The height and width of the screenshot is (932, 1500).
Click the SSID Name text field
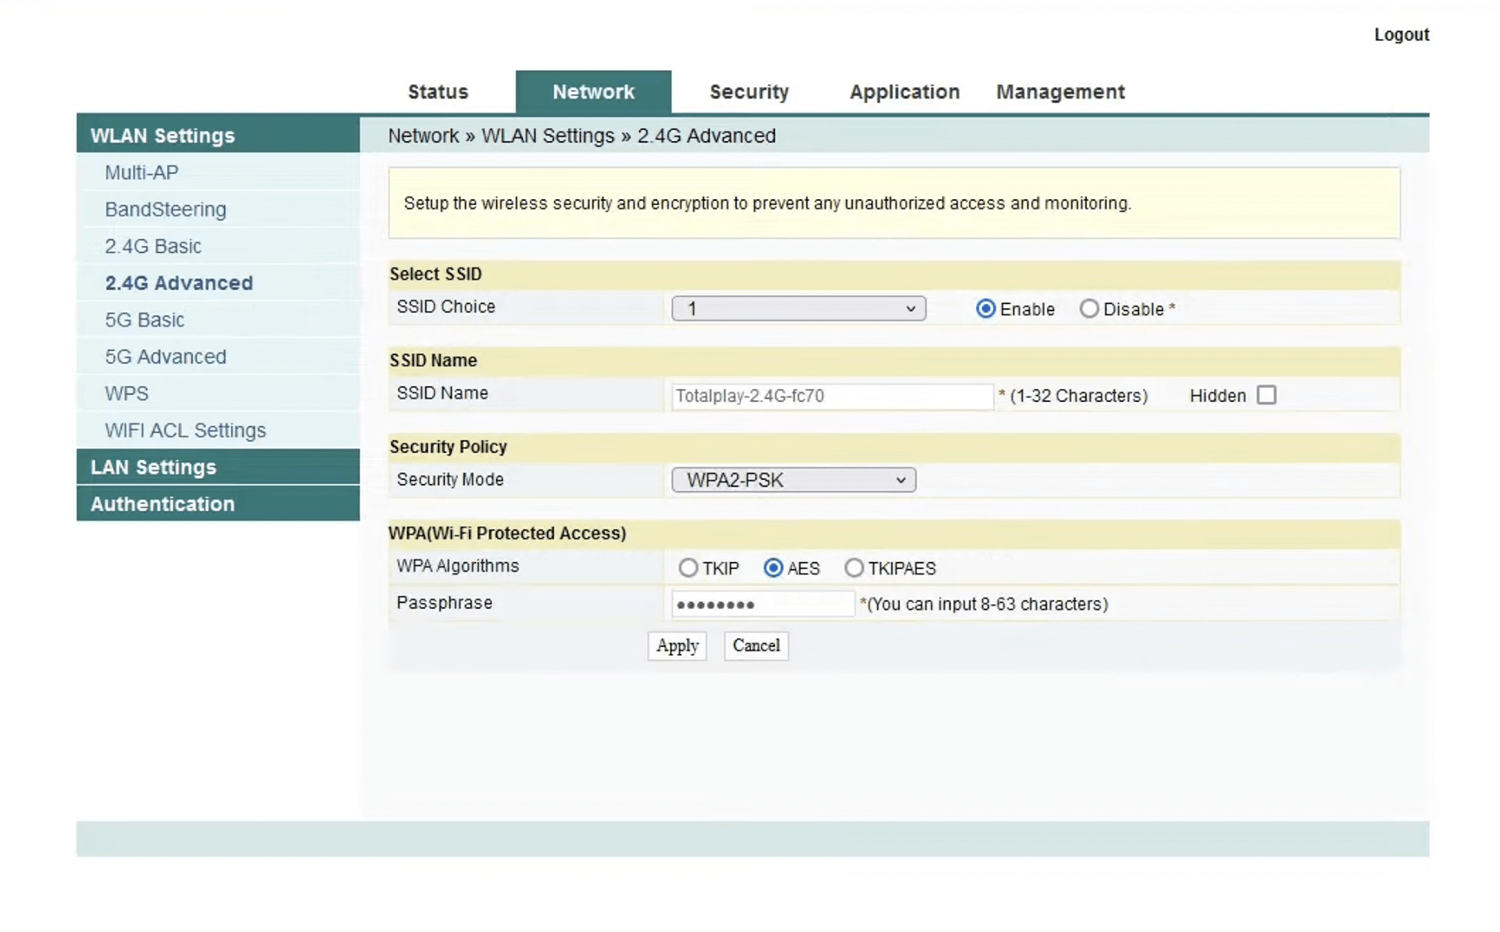[x=831, y=396]
